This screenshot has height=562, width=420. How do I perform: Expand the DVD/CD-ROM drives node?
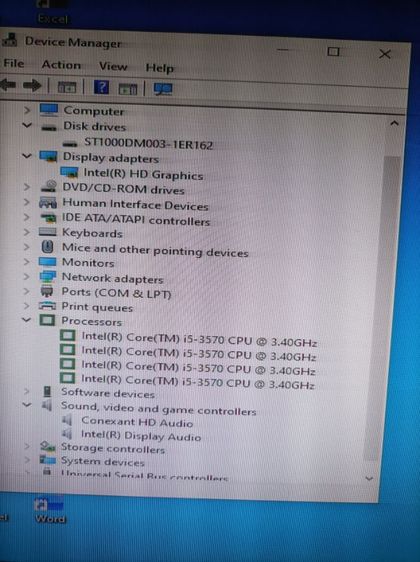[x=27, y=186]
